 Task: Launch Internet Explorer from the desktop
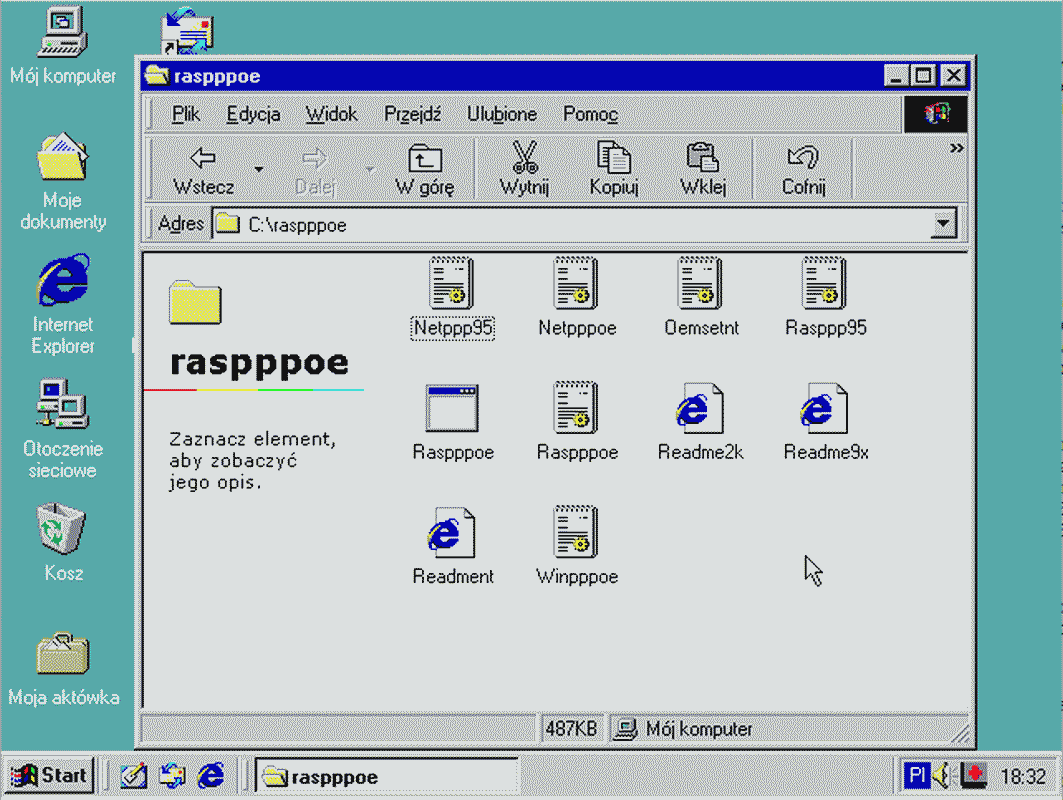click(62, 304)
